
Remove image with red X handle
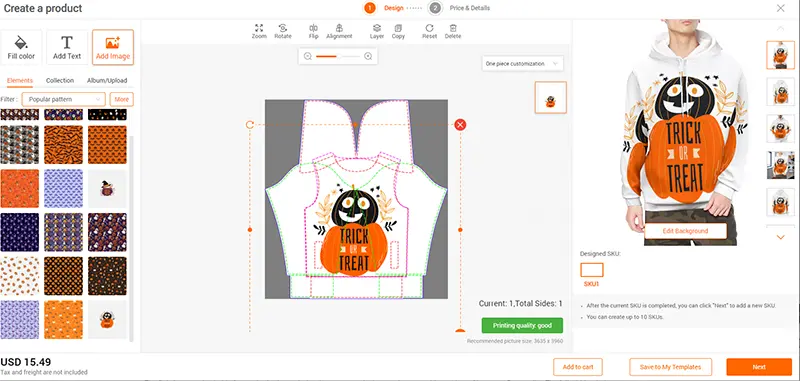(460, 124)
